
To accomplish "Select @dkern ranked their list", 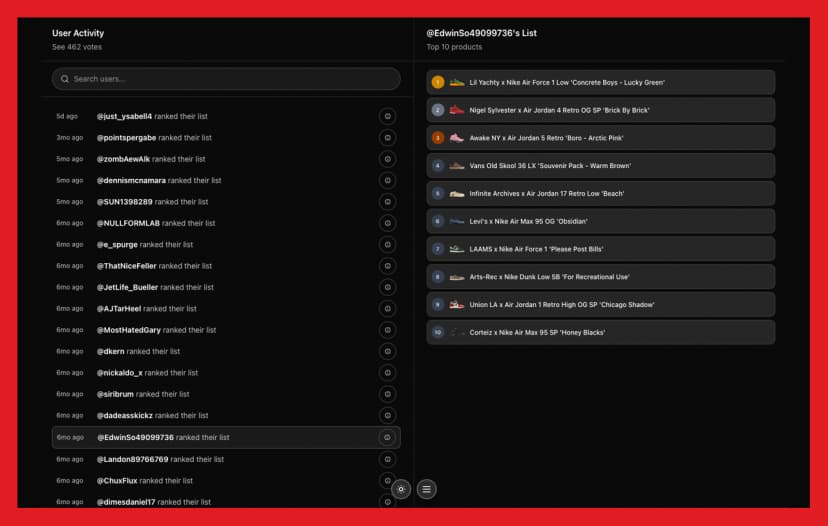I will coord(226,352).
